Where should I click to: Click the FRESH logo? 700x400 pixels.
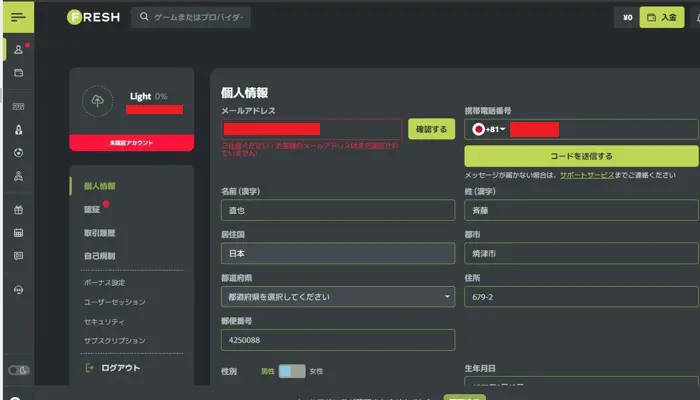(x=93, y=17)
